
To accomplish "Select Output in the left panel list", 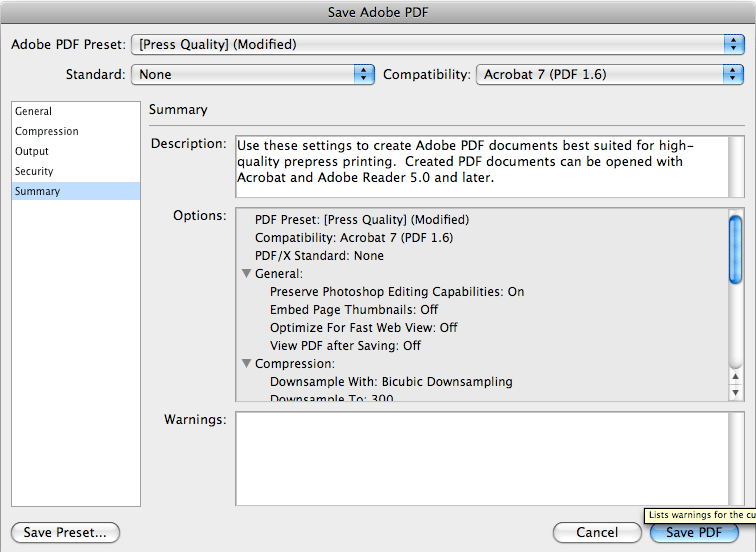I will pos(76,151).
